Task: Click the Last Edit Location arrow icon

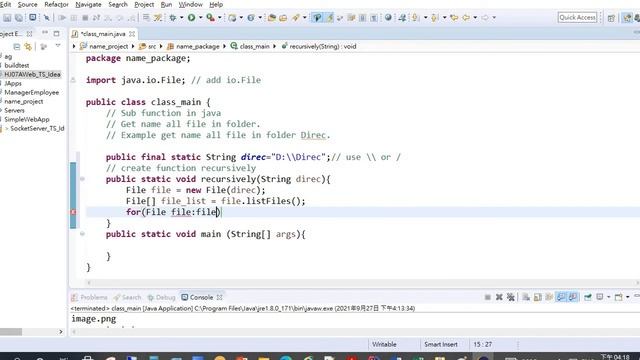Action: pyautogui.click(x=454, y=18)
